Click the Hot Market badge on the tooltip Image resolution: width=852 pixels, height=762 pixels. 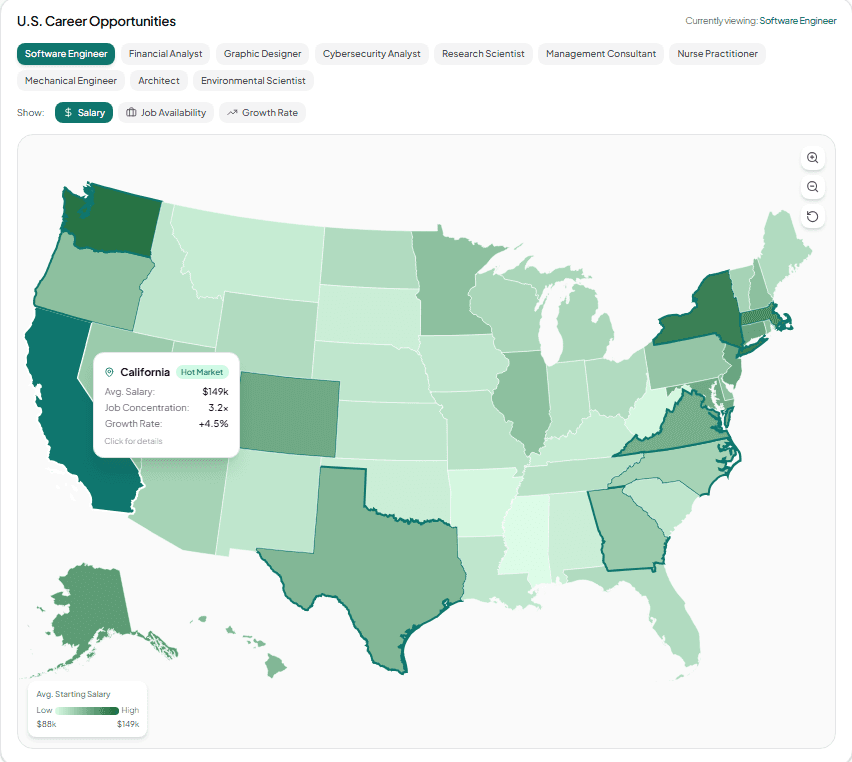coord(202,372)
